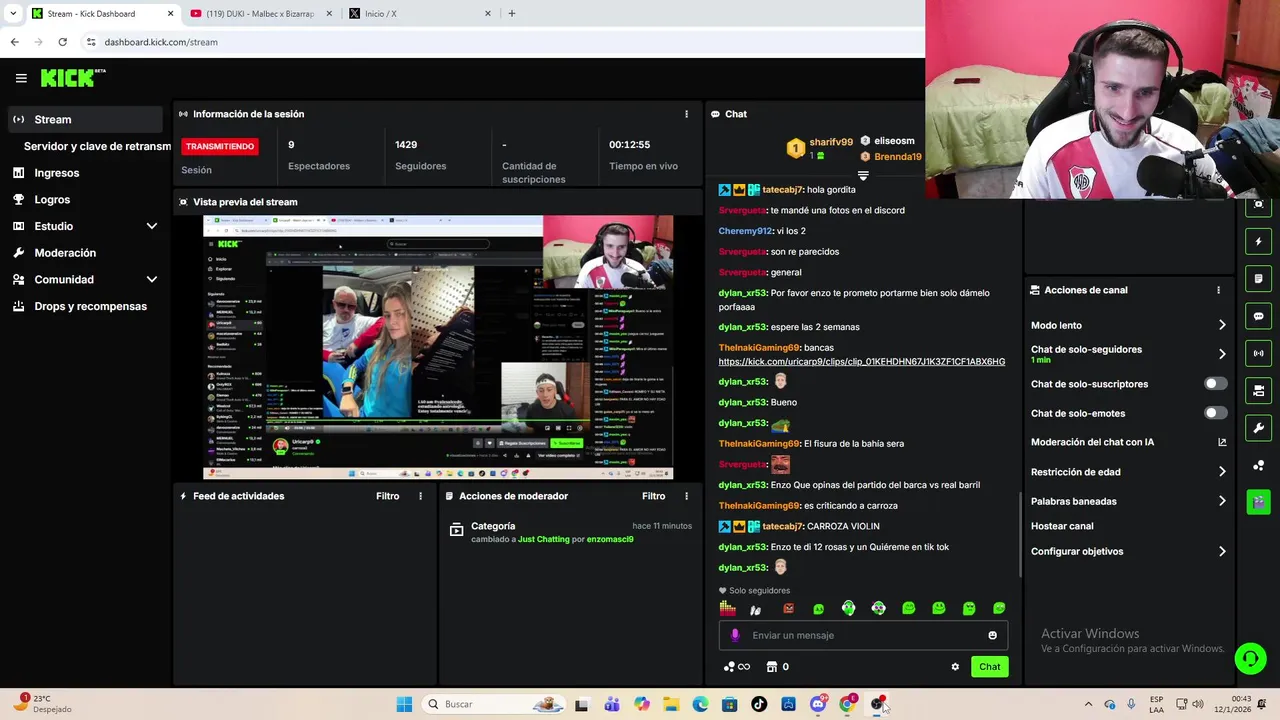Open Acciones de canal three-dot menu
This screenshot has height=720, width=1280.
coord(1218,290)
